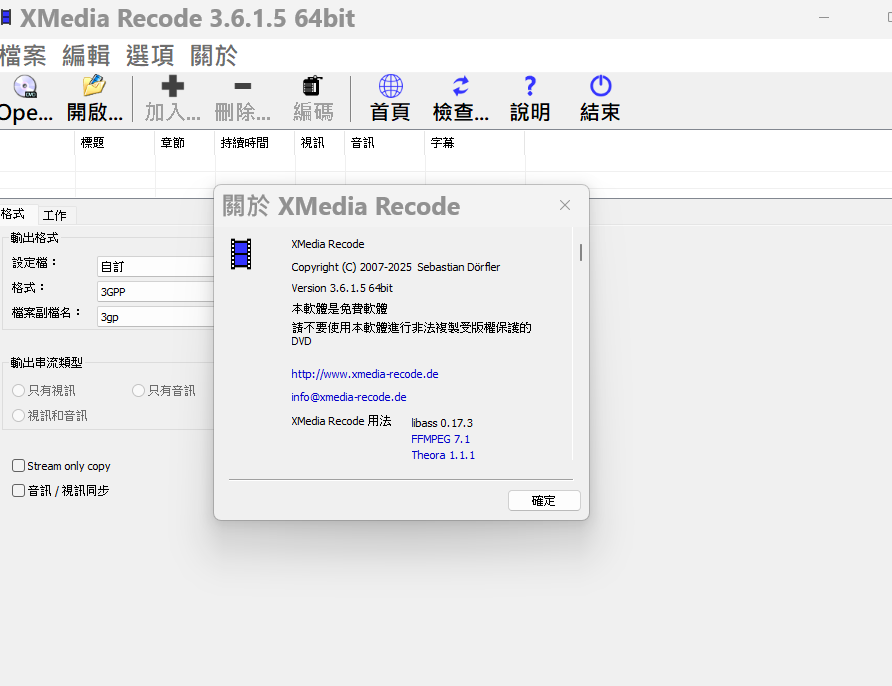Click the XMedia Recode title bar app icon
The height and width of the screenshot is (686, 892).
click(x=6, y=17)
